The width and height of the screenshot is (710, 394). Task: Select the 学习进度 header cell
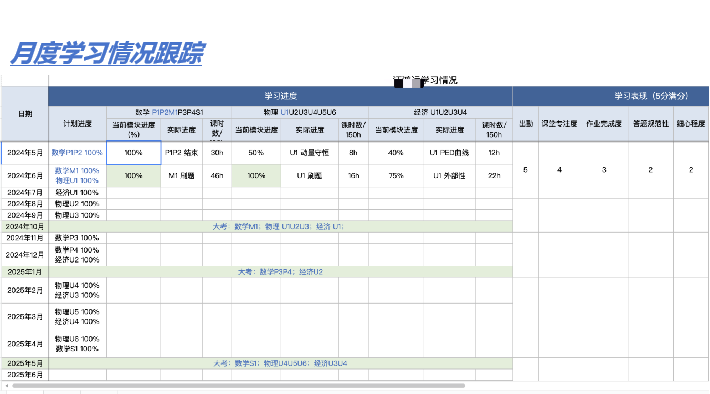[280, 96]
